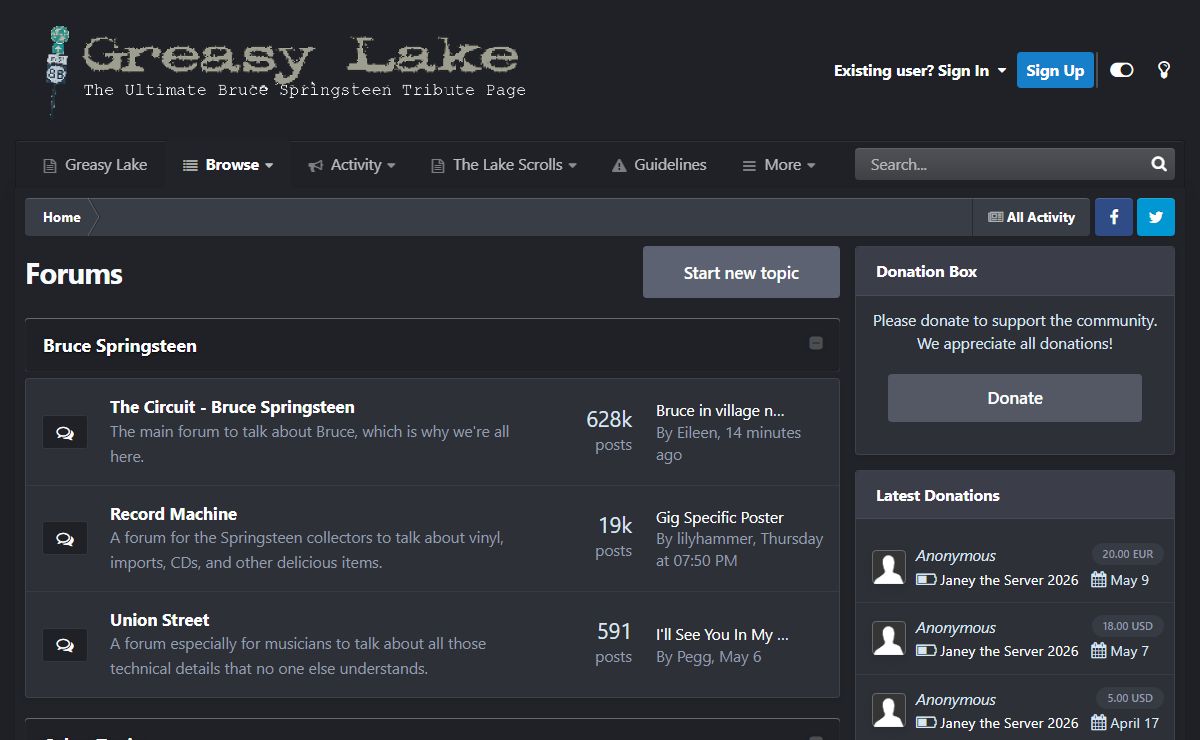Open the Gig Specific Poster topic
Screen dimensions: 1200x740
point(720,517)
